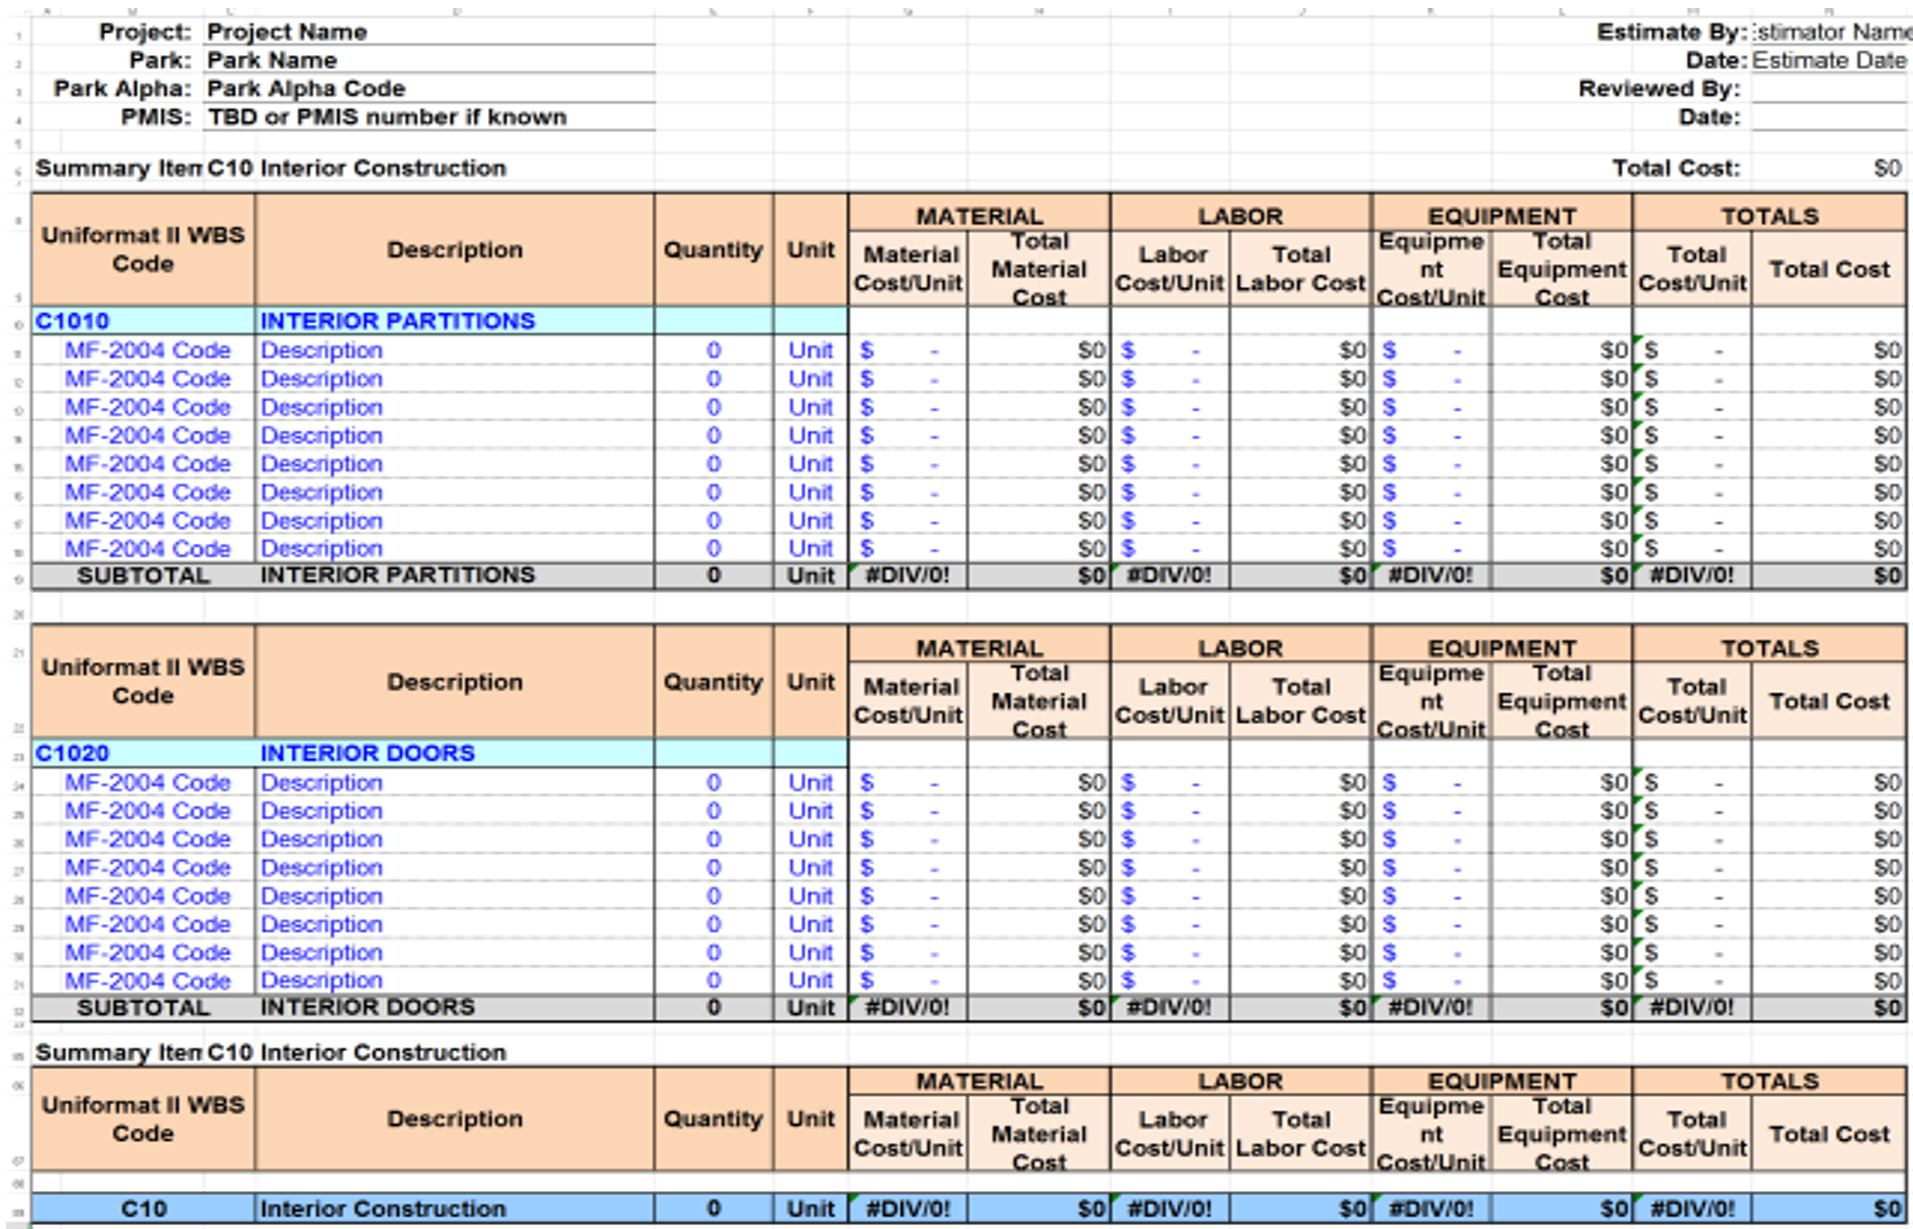Click the #DIV/0! material cell in Interior Doors subtotal

907,1007
